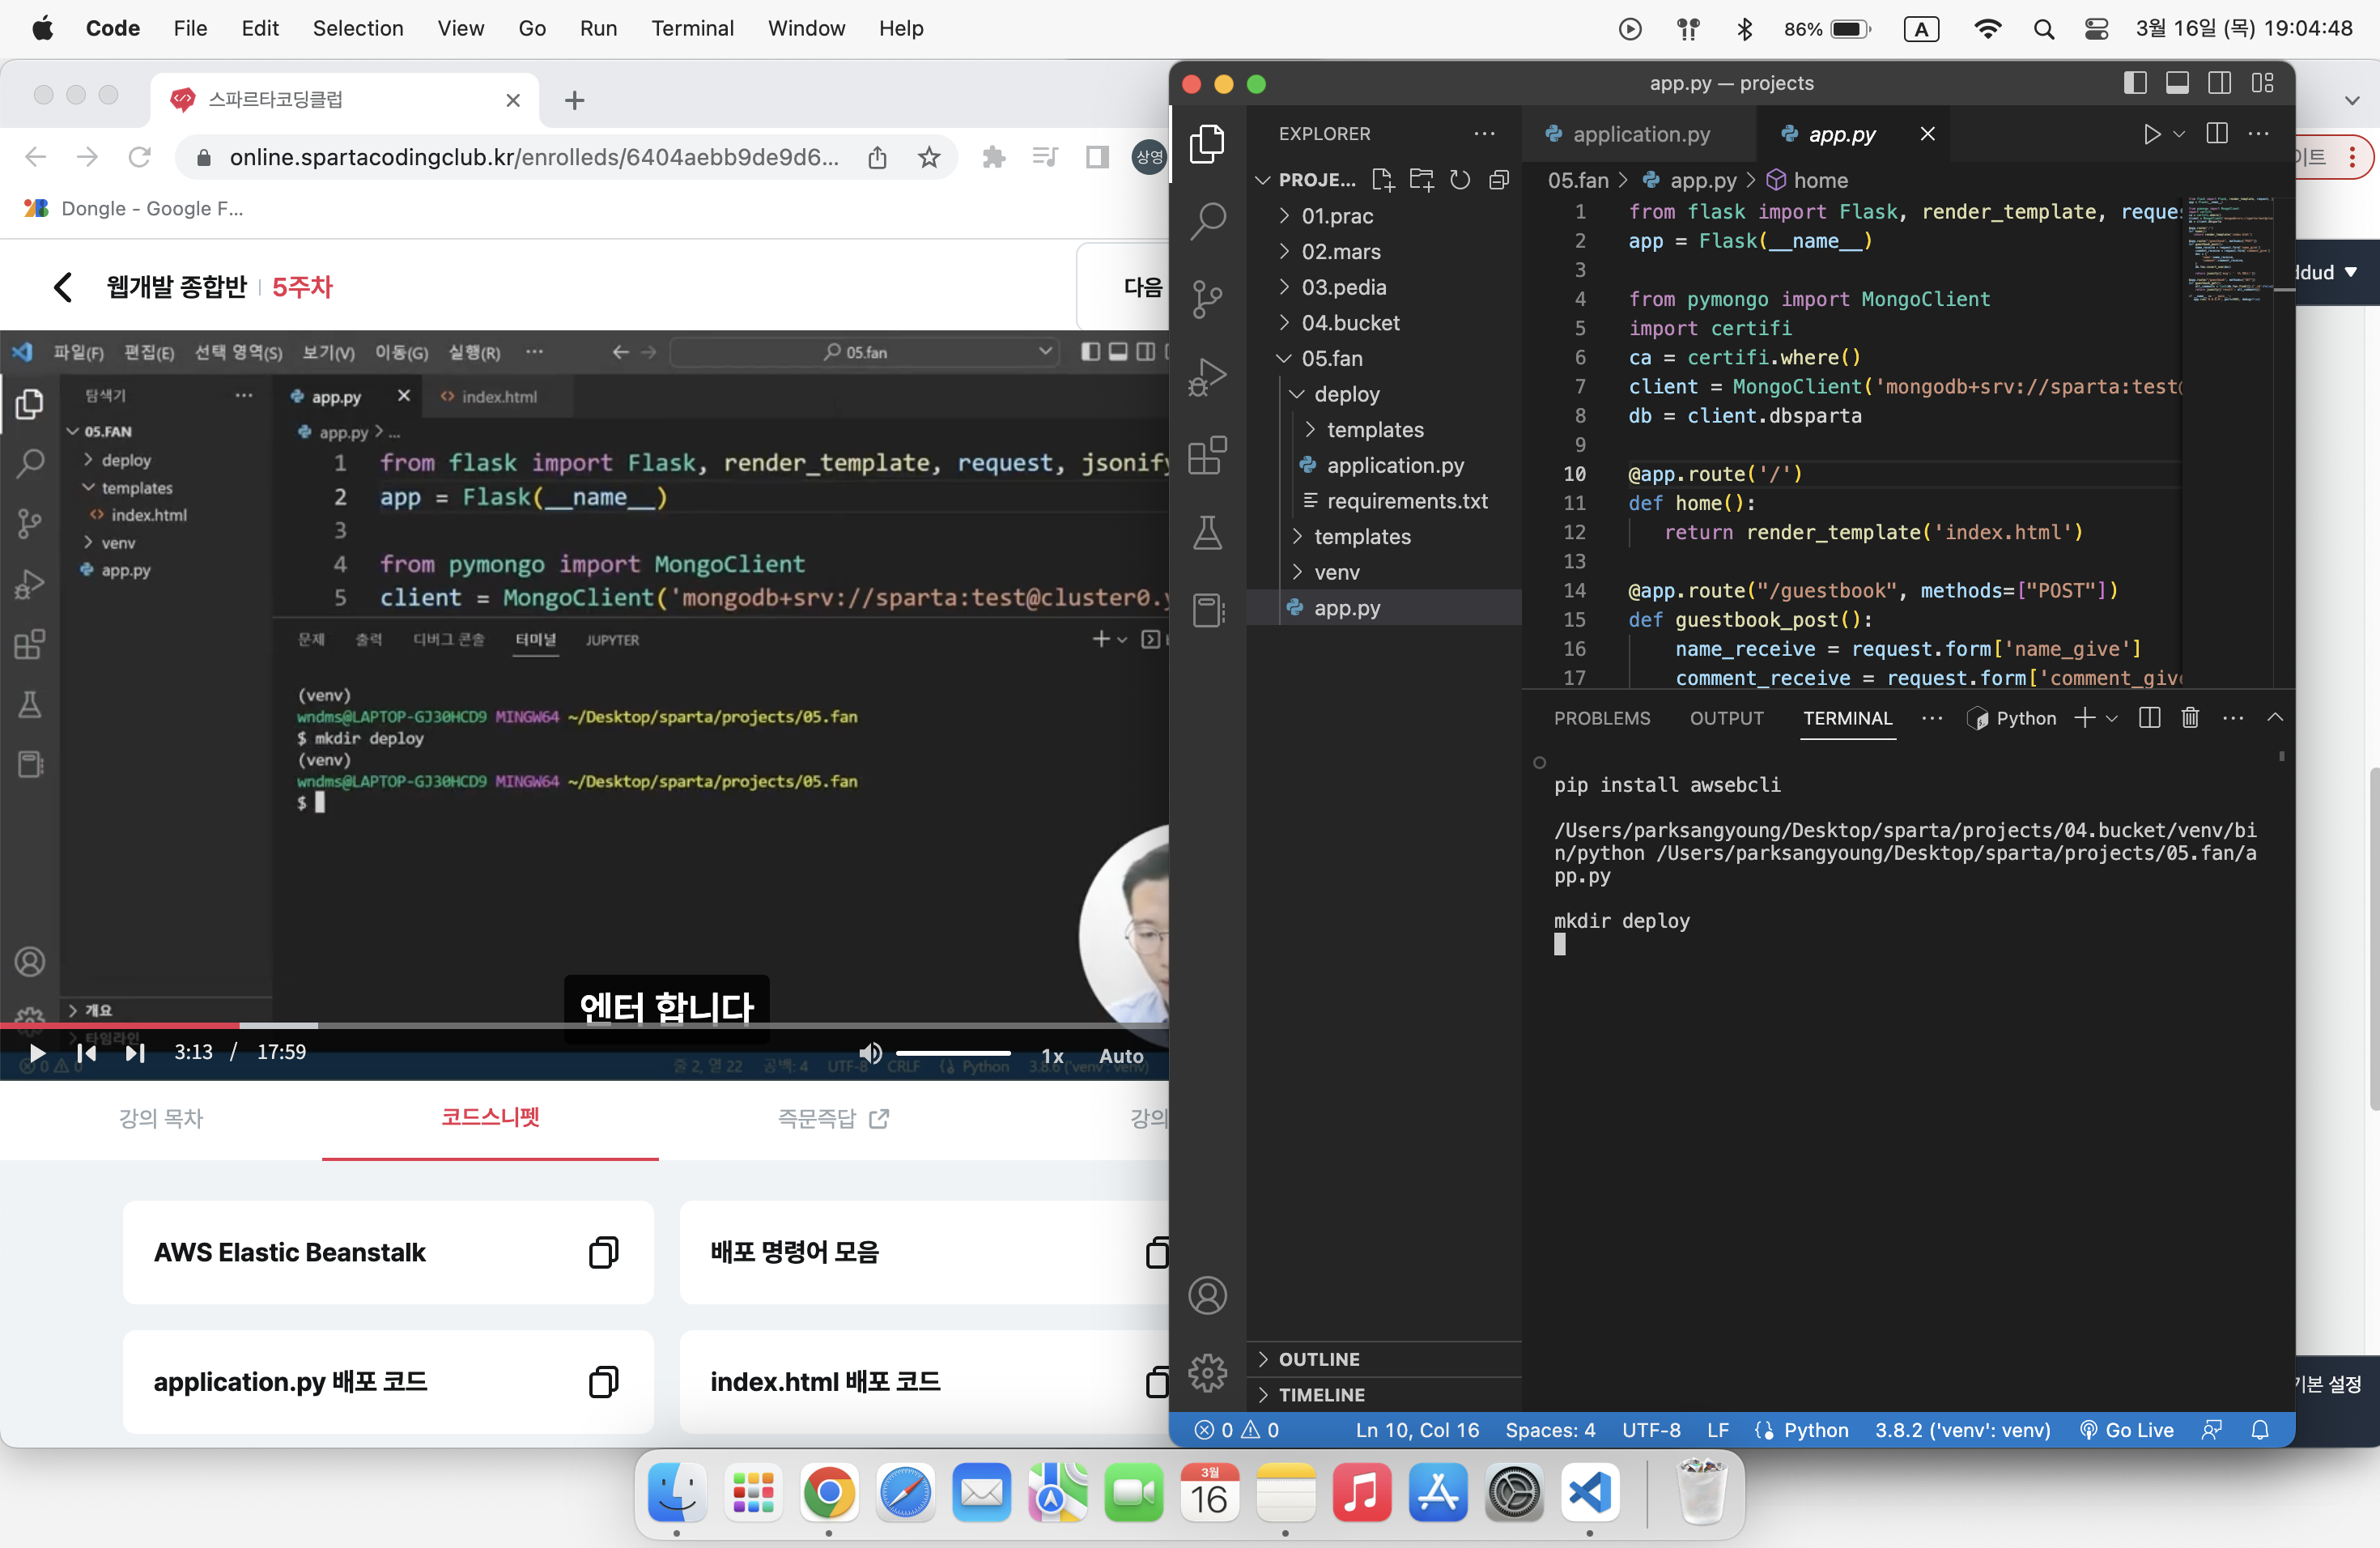Collapse all folders in Explorer
The height and width of the screenshot is (1548, 2380).
coord(1498,180)
